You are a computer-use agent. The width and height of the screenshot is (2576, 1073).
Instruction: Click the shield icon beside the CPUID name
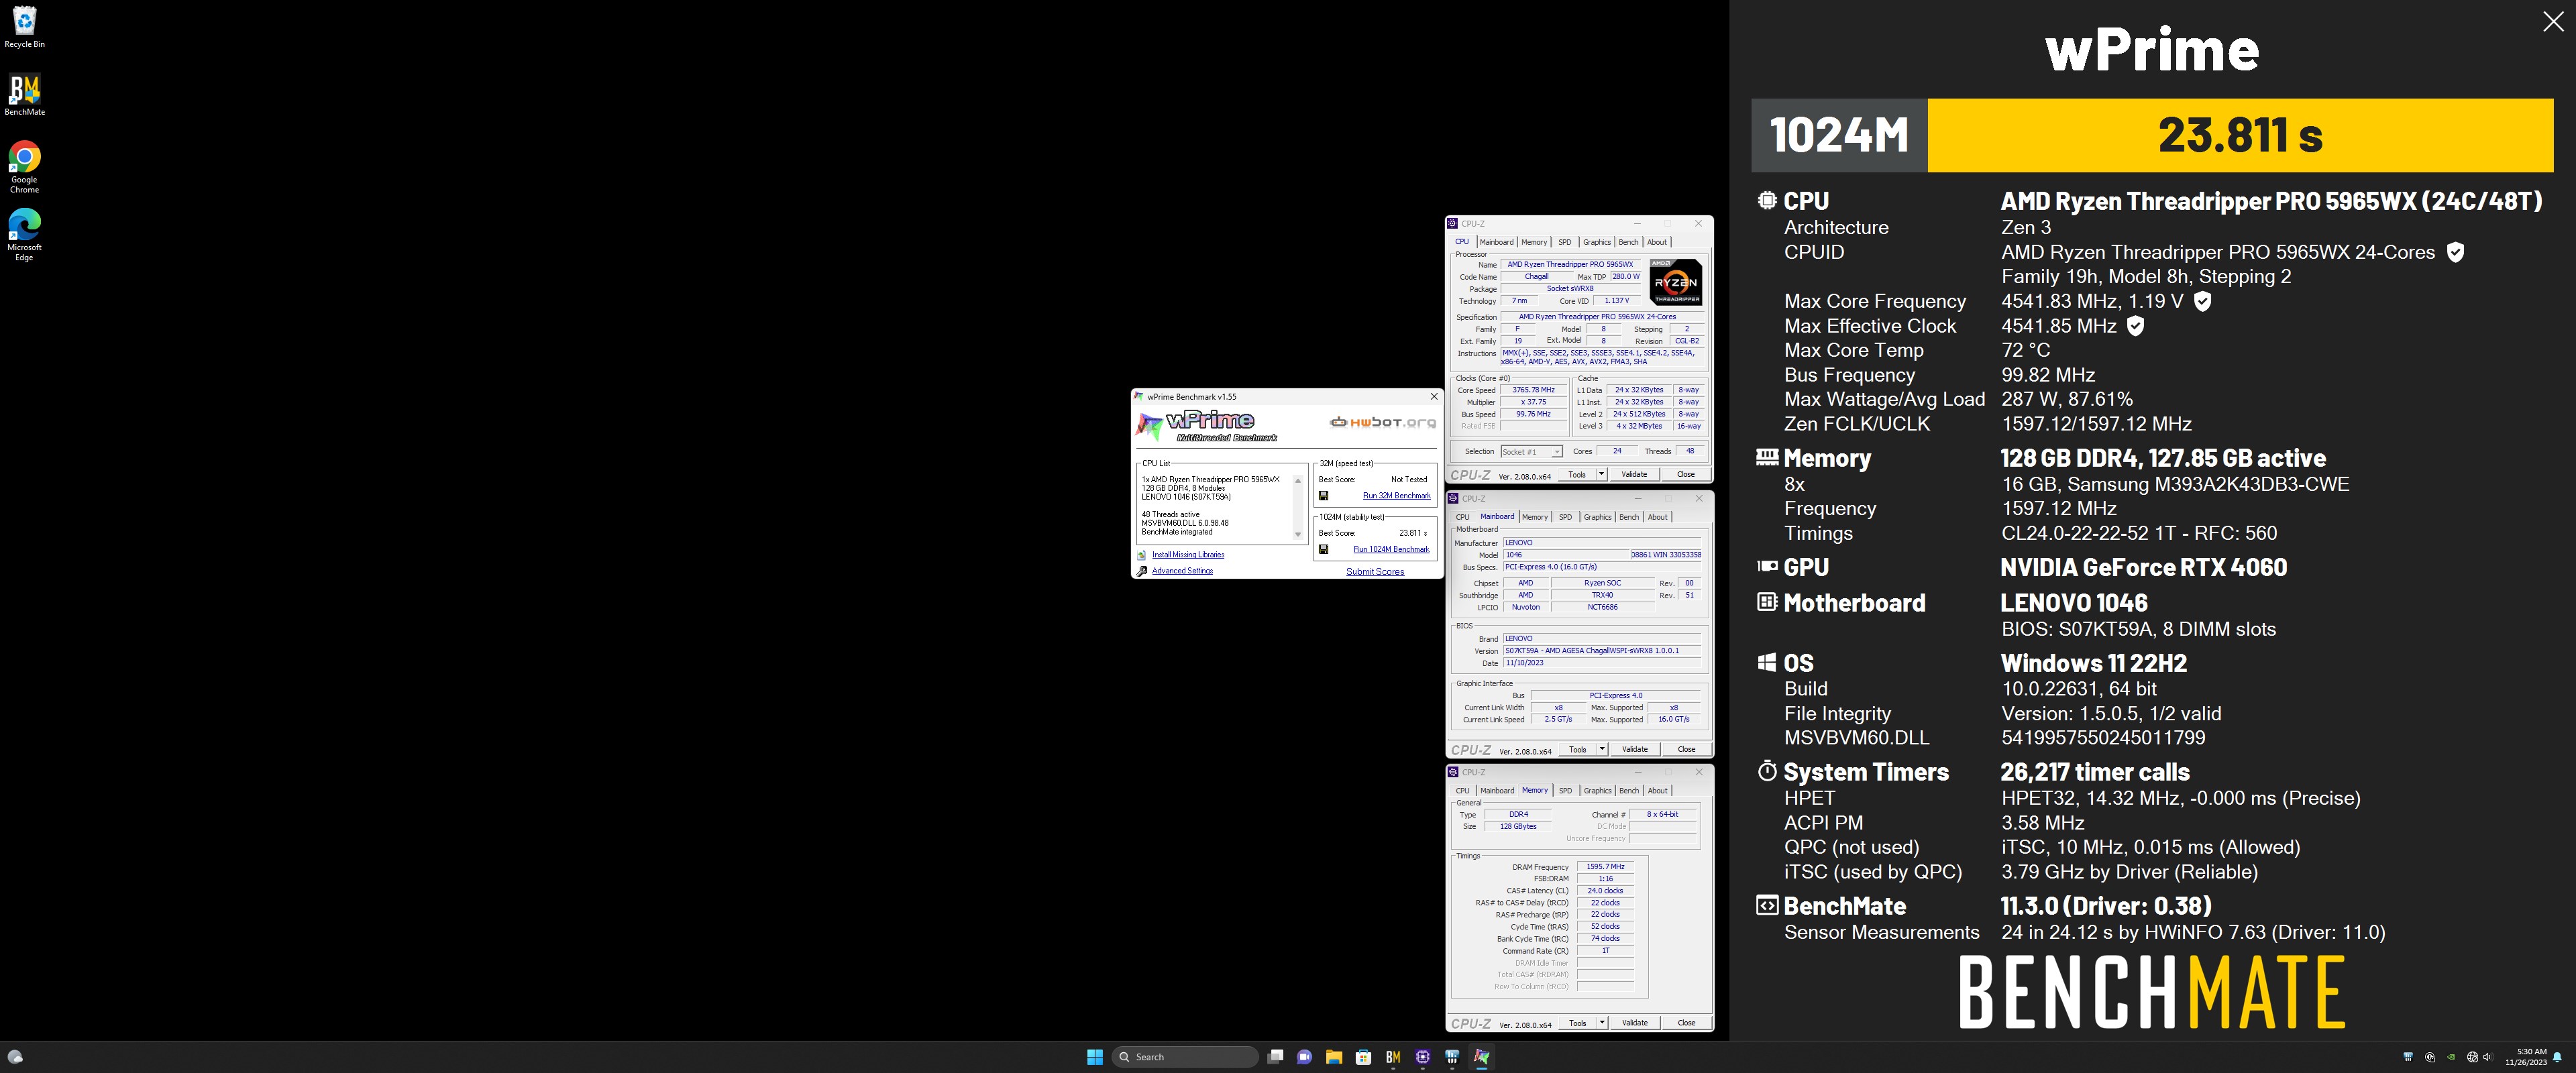[2455, 253]
